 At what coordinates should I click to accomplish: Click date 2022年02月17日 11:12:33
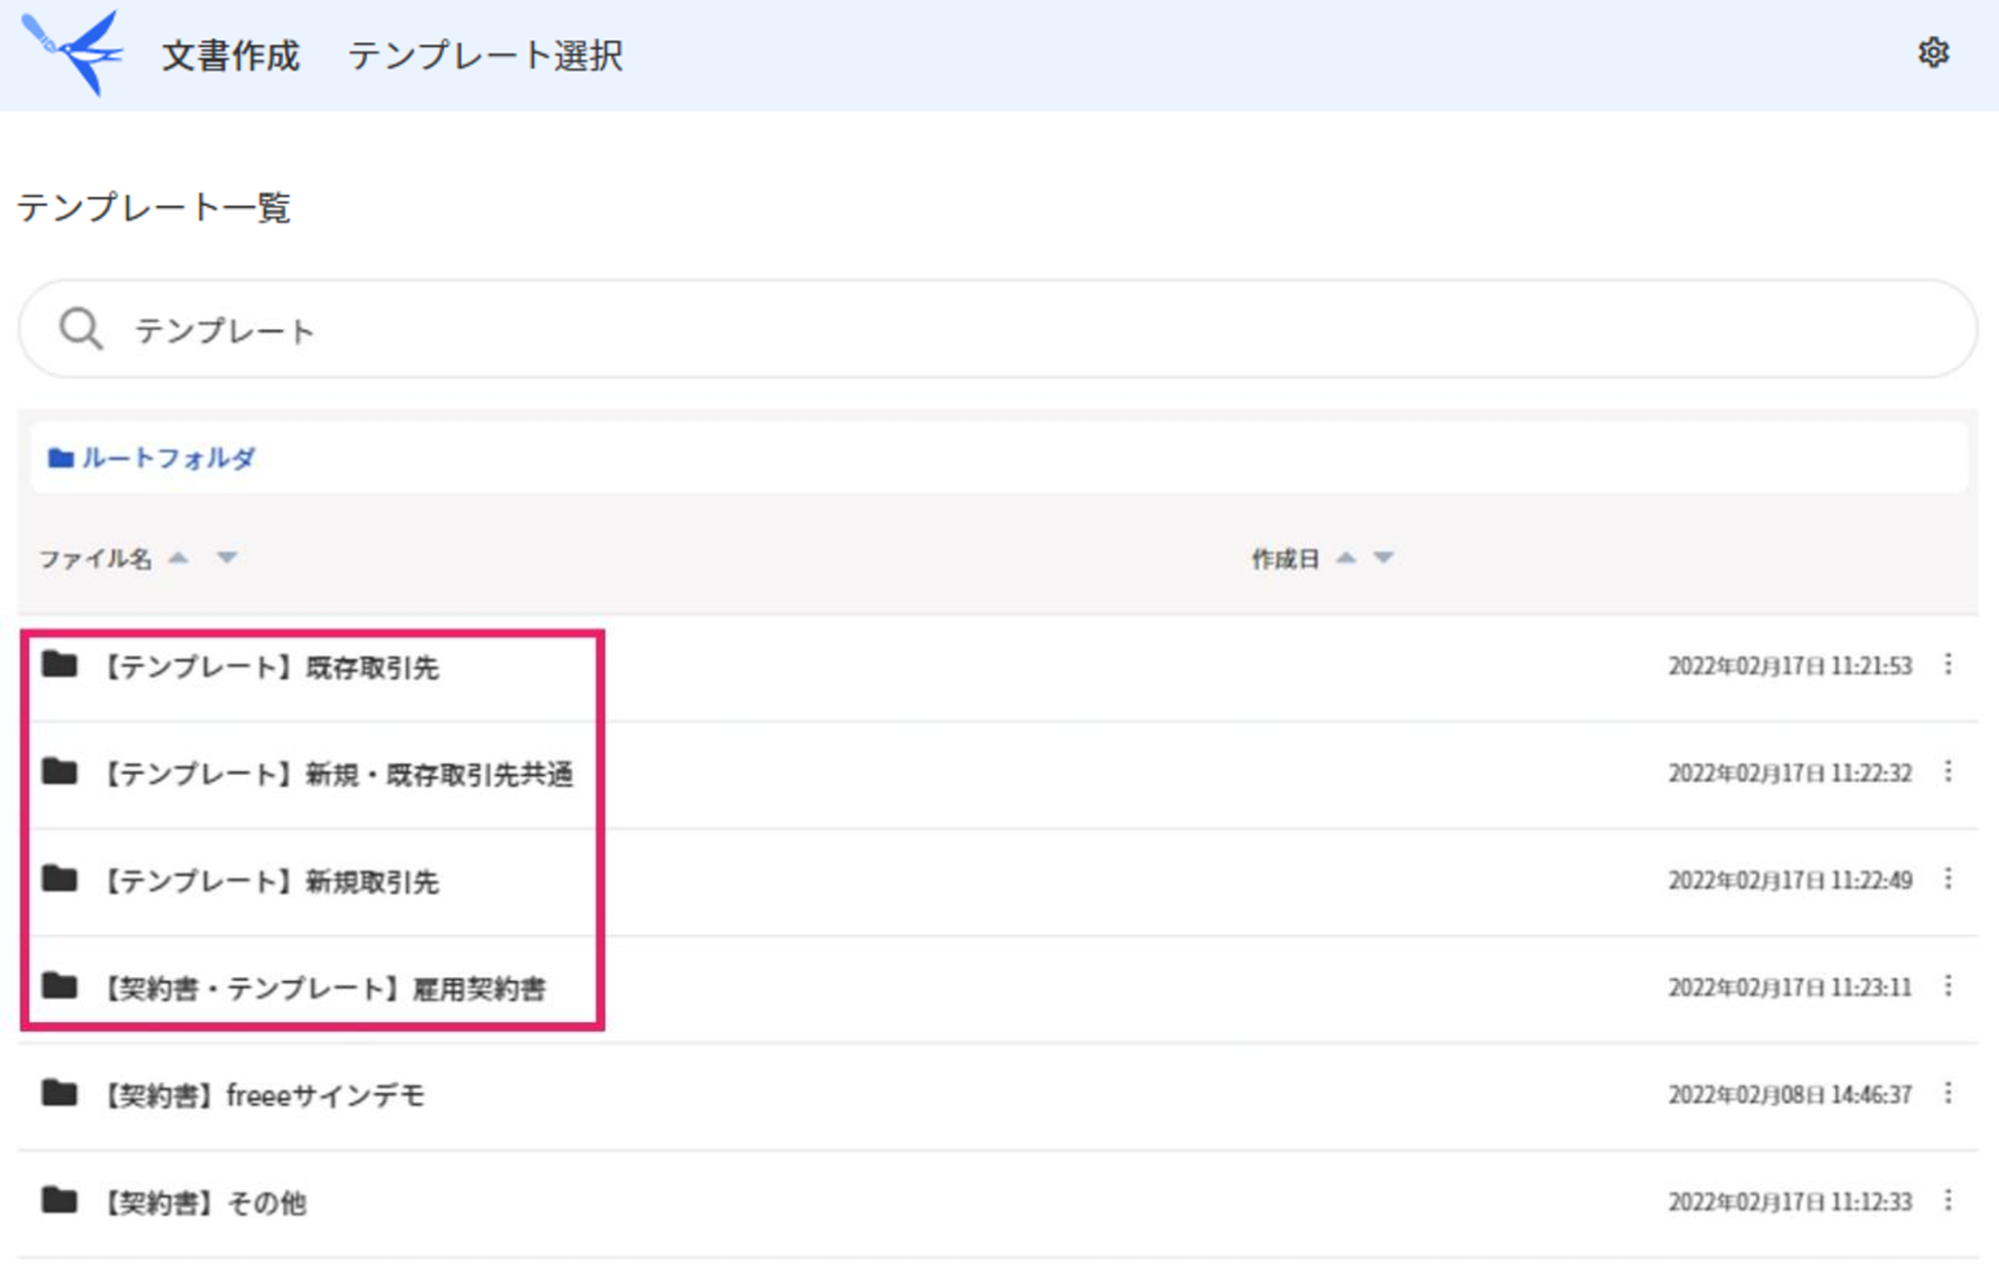click(x=1790, y=1202)
